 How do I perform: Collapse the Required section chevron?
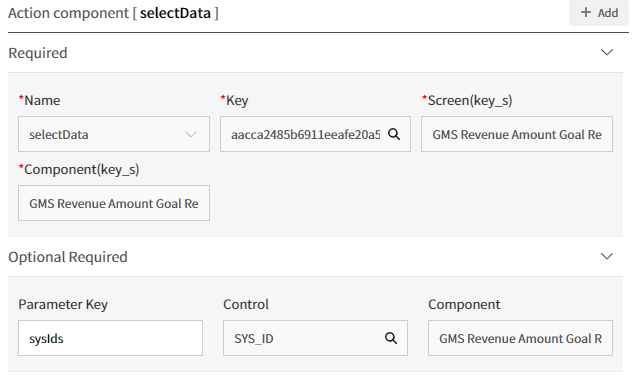point(607,52)
